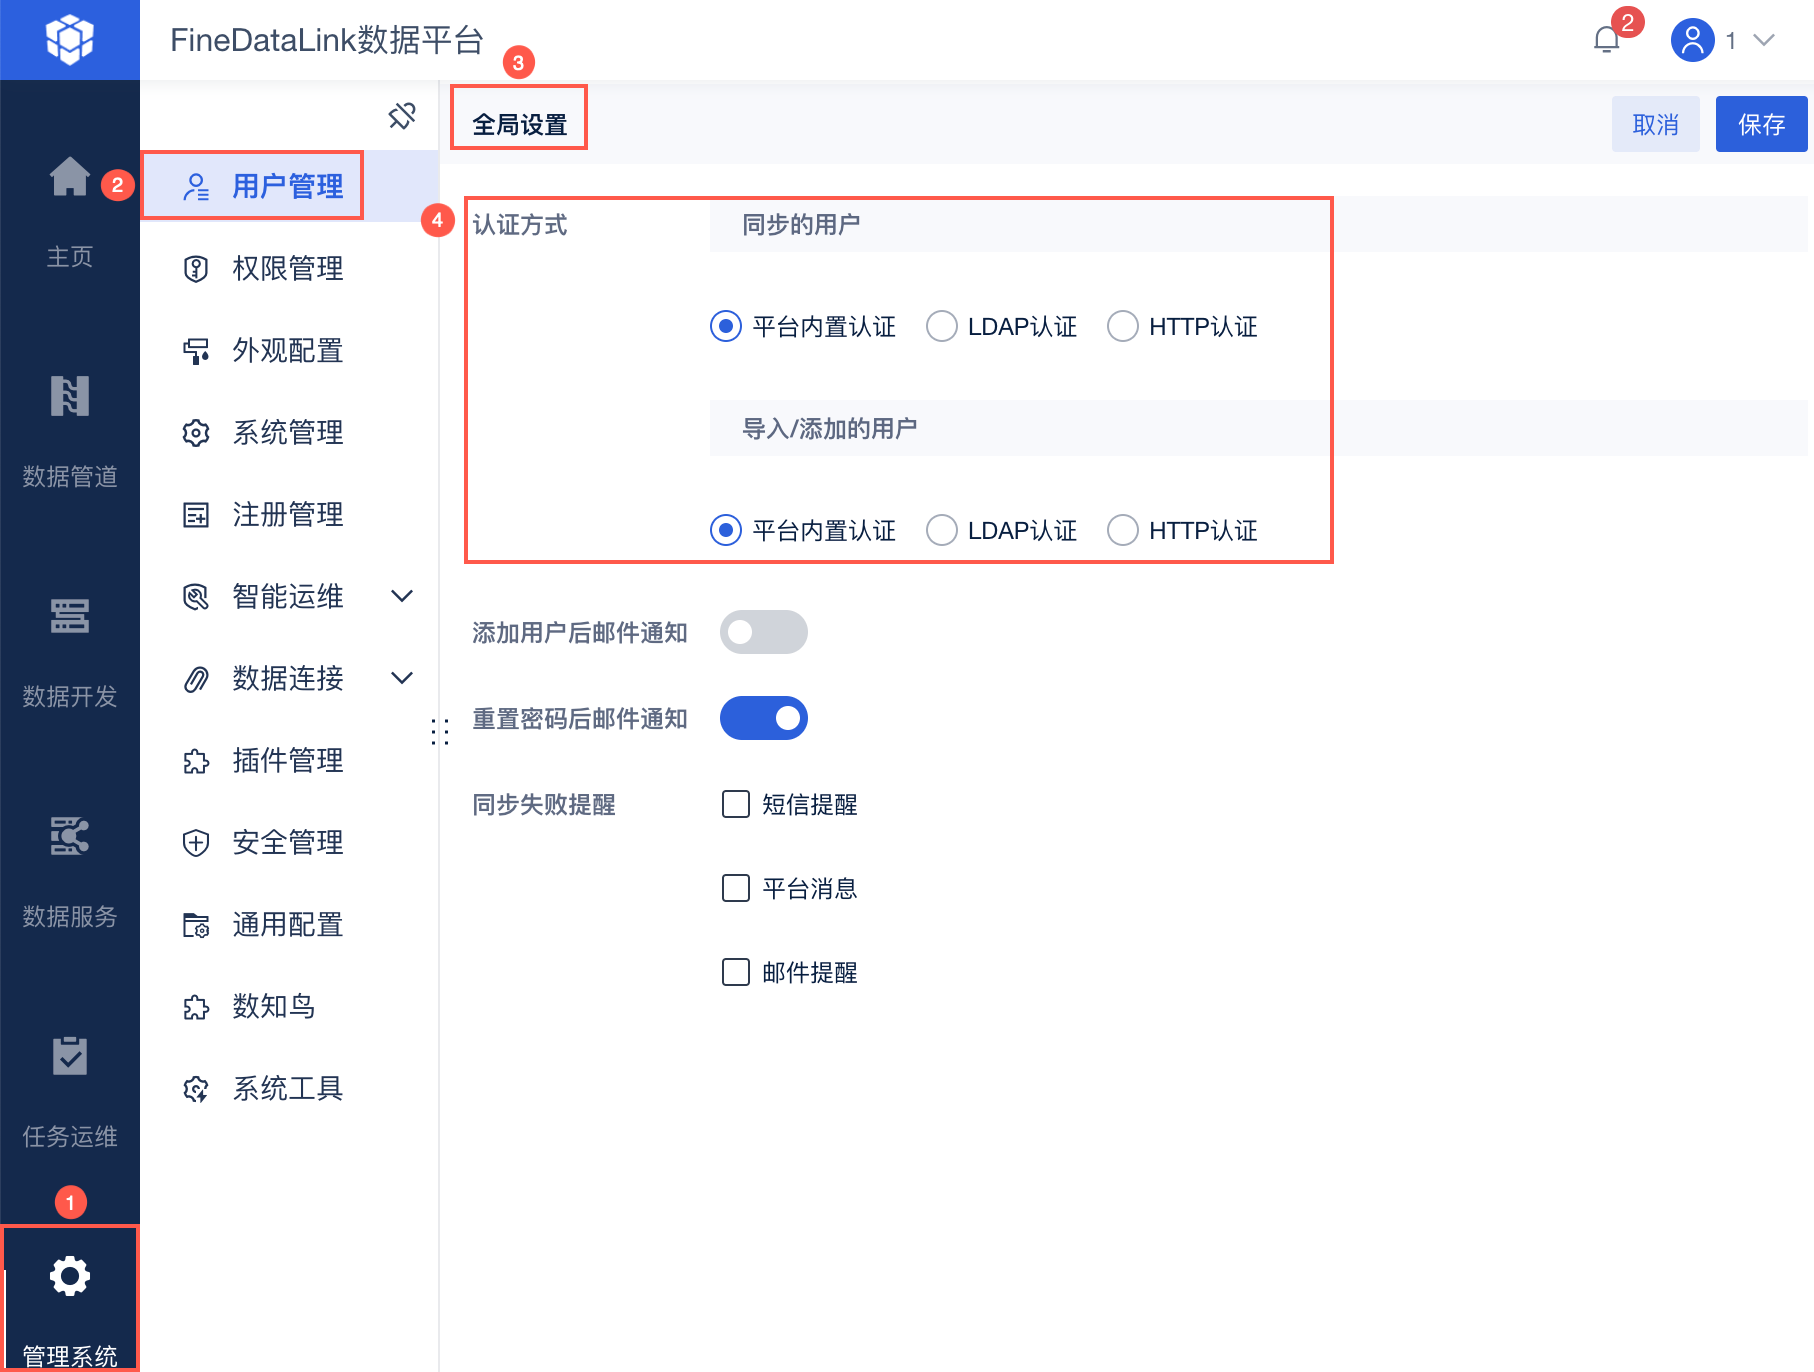Open the notification bell
The image size is (1814, 1372).
tap(1607, 40)
